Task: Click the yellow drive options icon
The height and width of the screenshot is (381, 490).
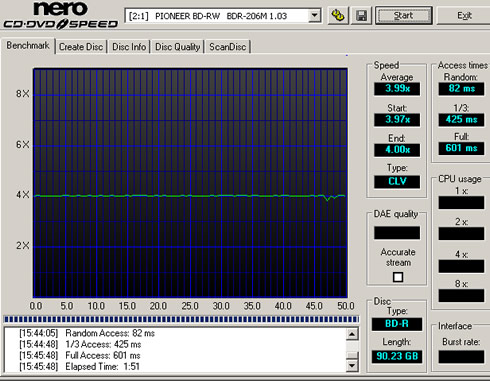Action: coord(337,16)
